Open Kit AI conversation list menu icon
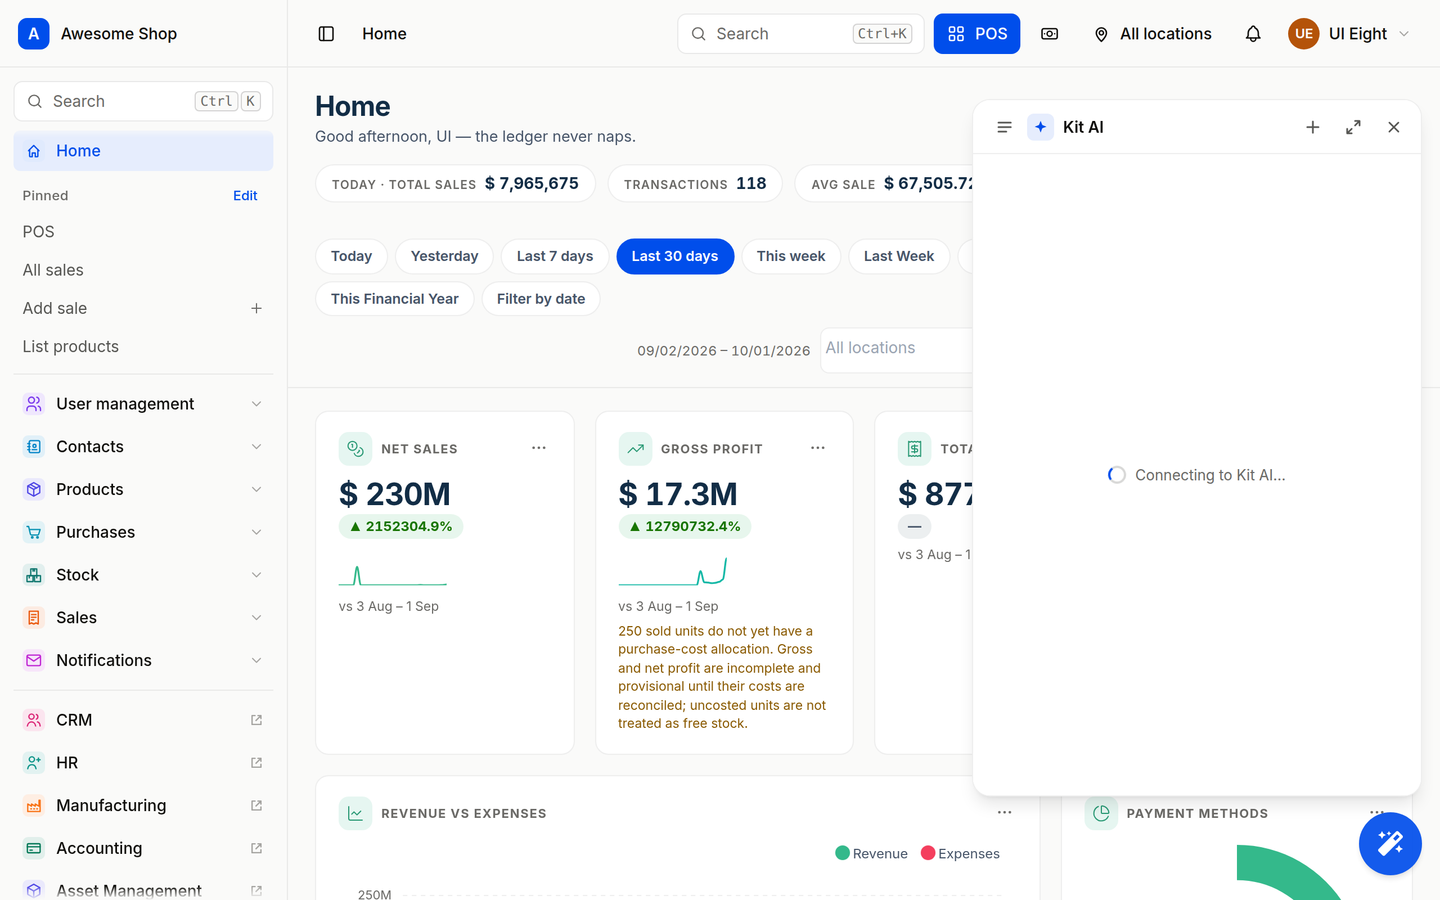1440x900 pixels. point(1005,127)
